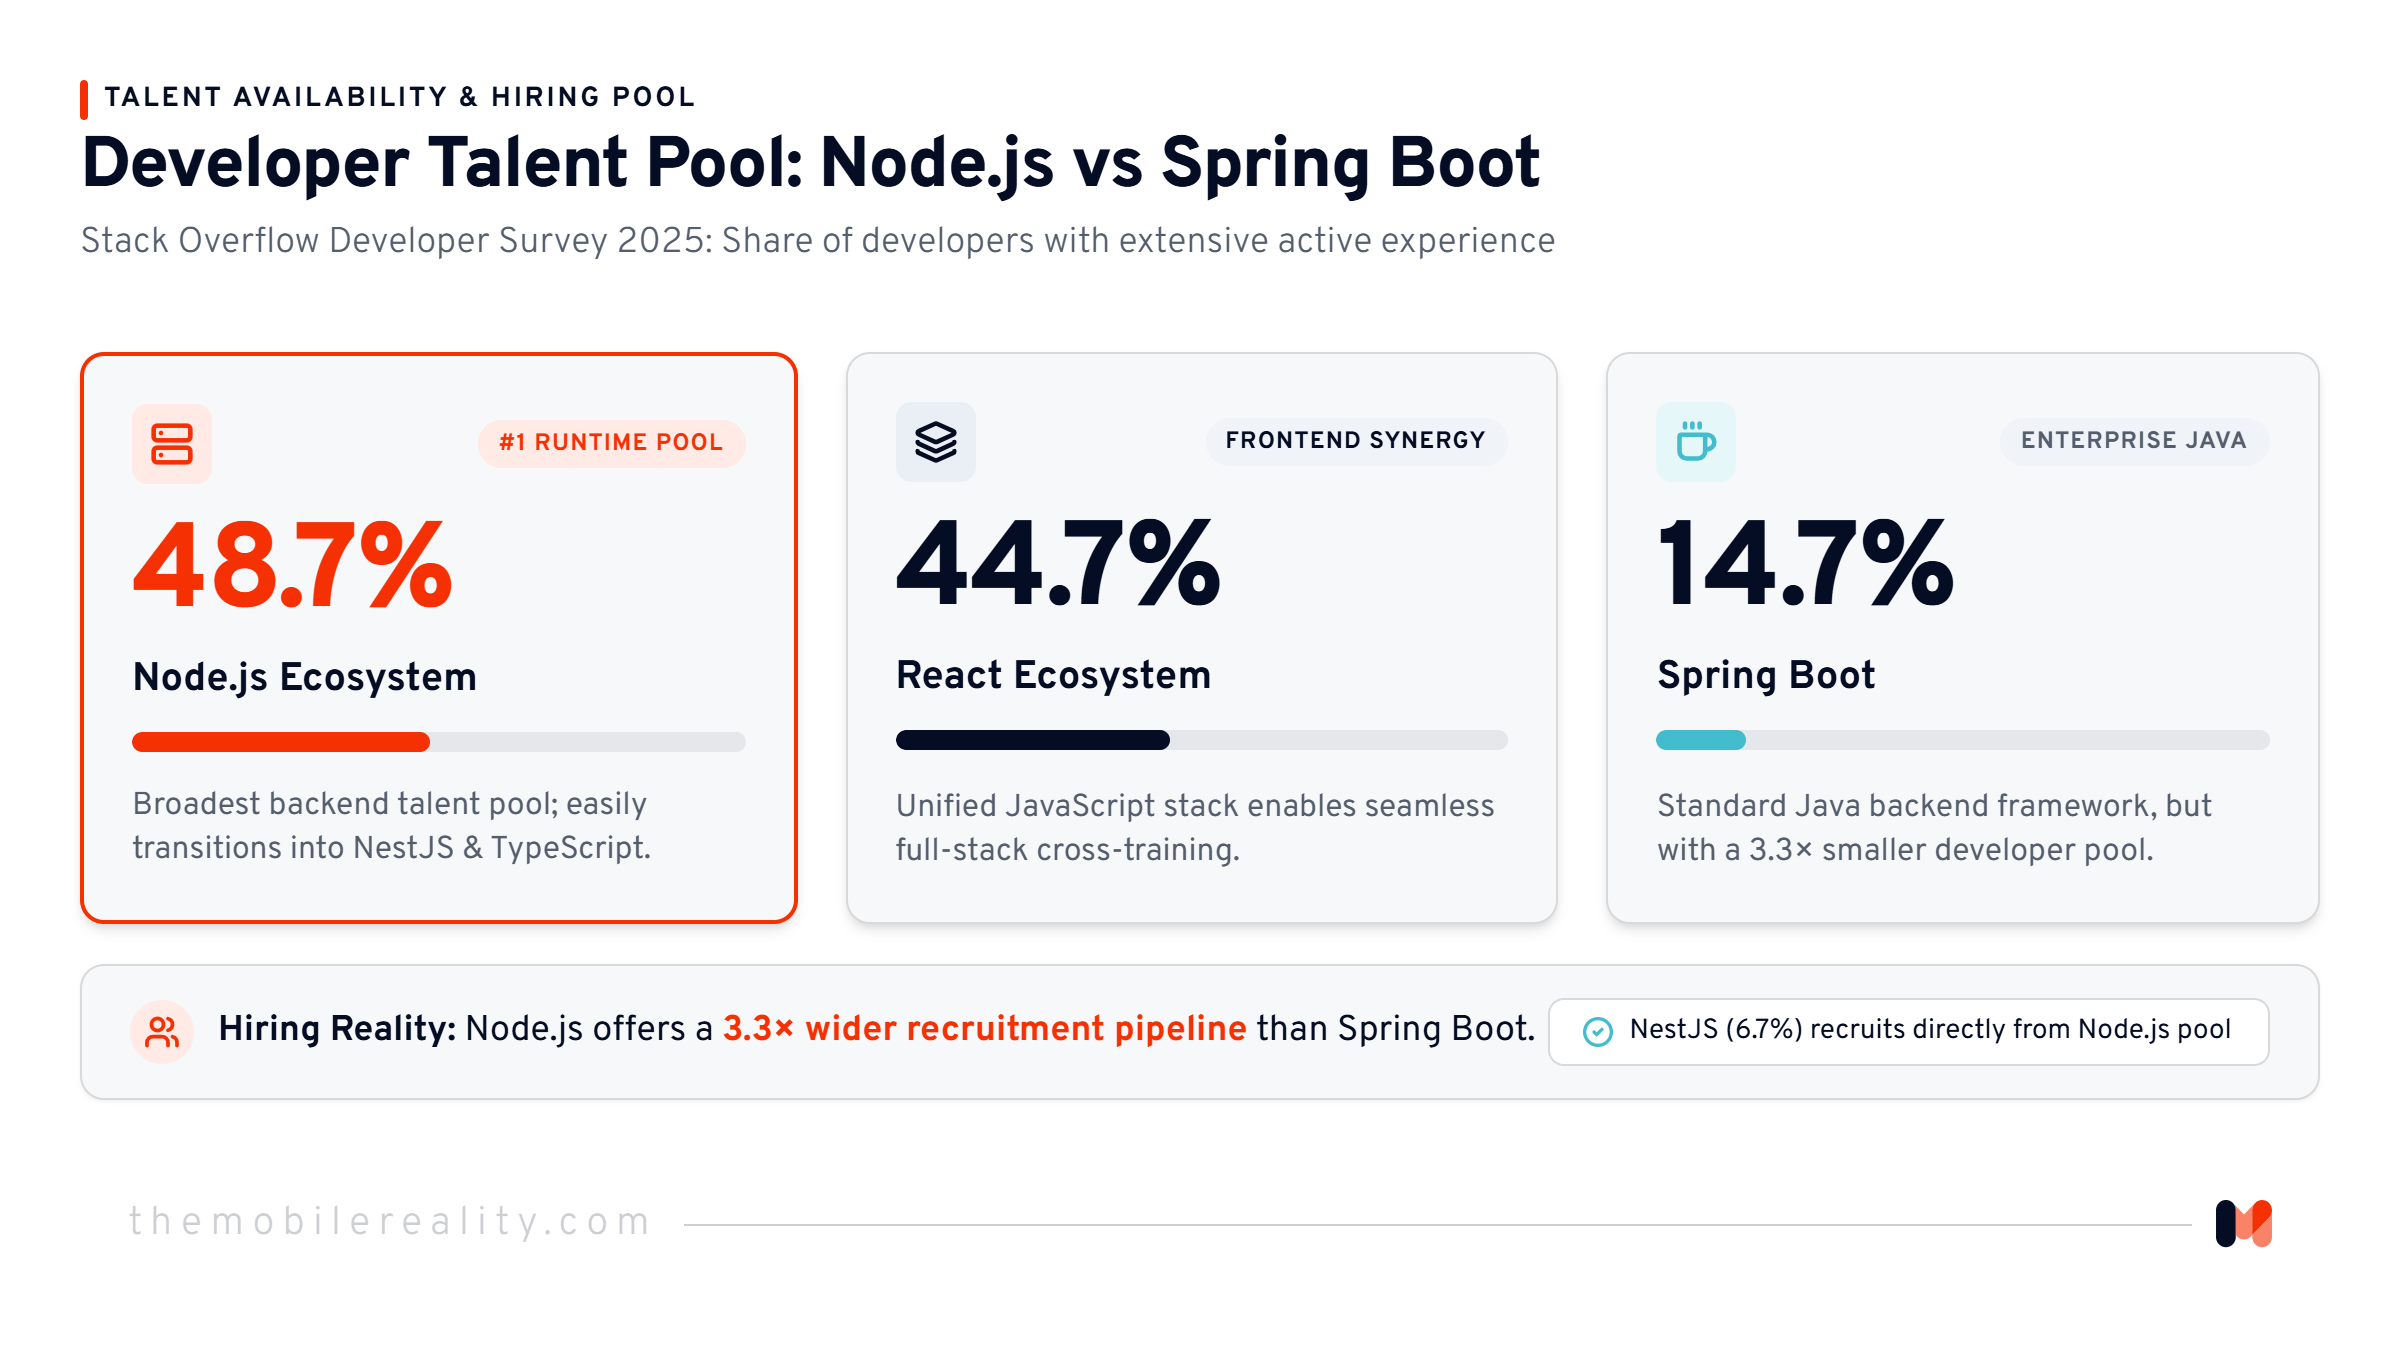Click the teal Spring Boot progress bar

(1701, 740)
